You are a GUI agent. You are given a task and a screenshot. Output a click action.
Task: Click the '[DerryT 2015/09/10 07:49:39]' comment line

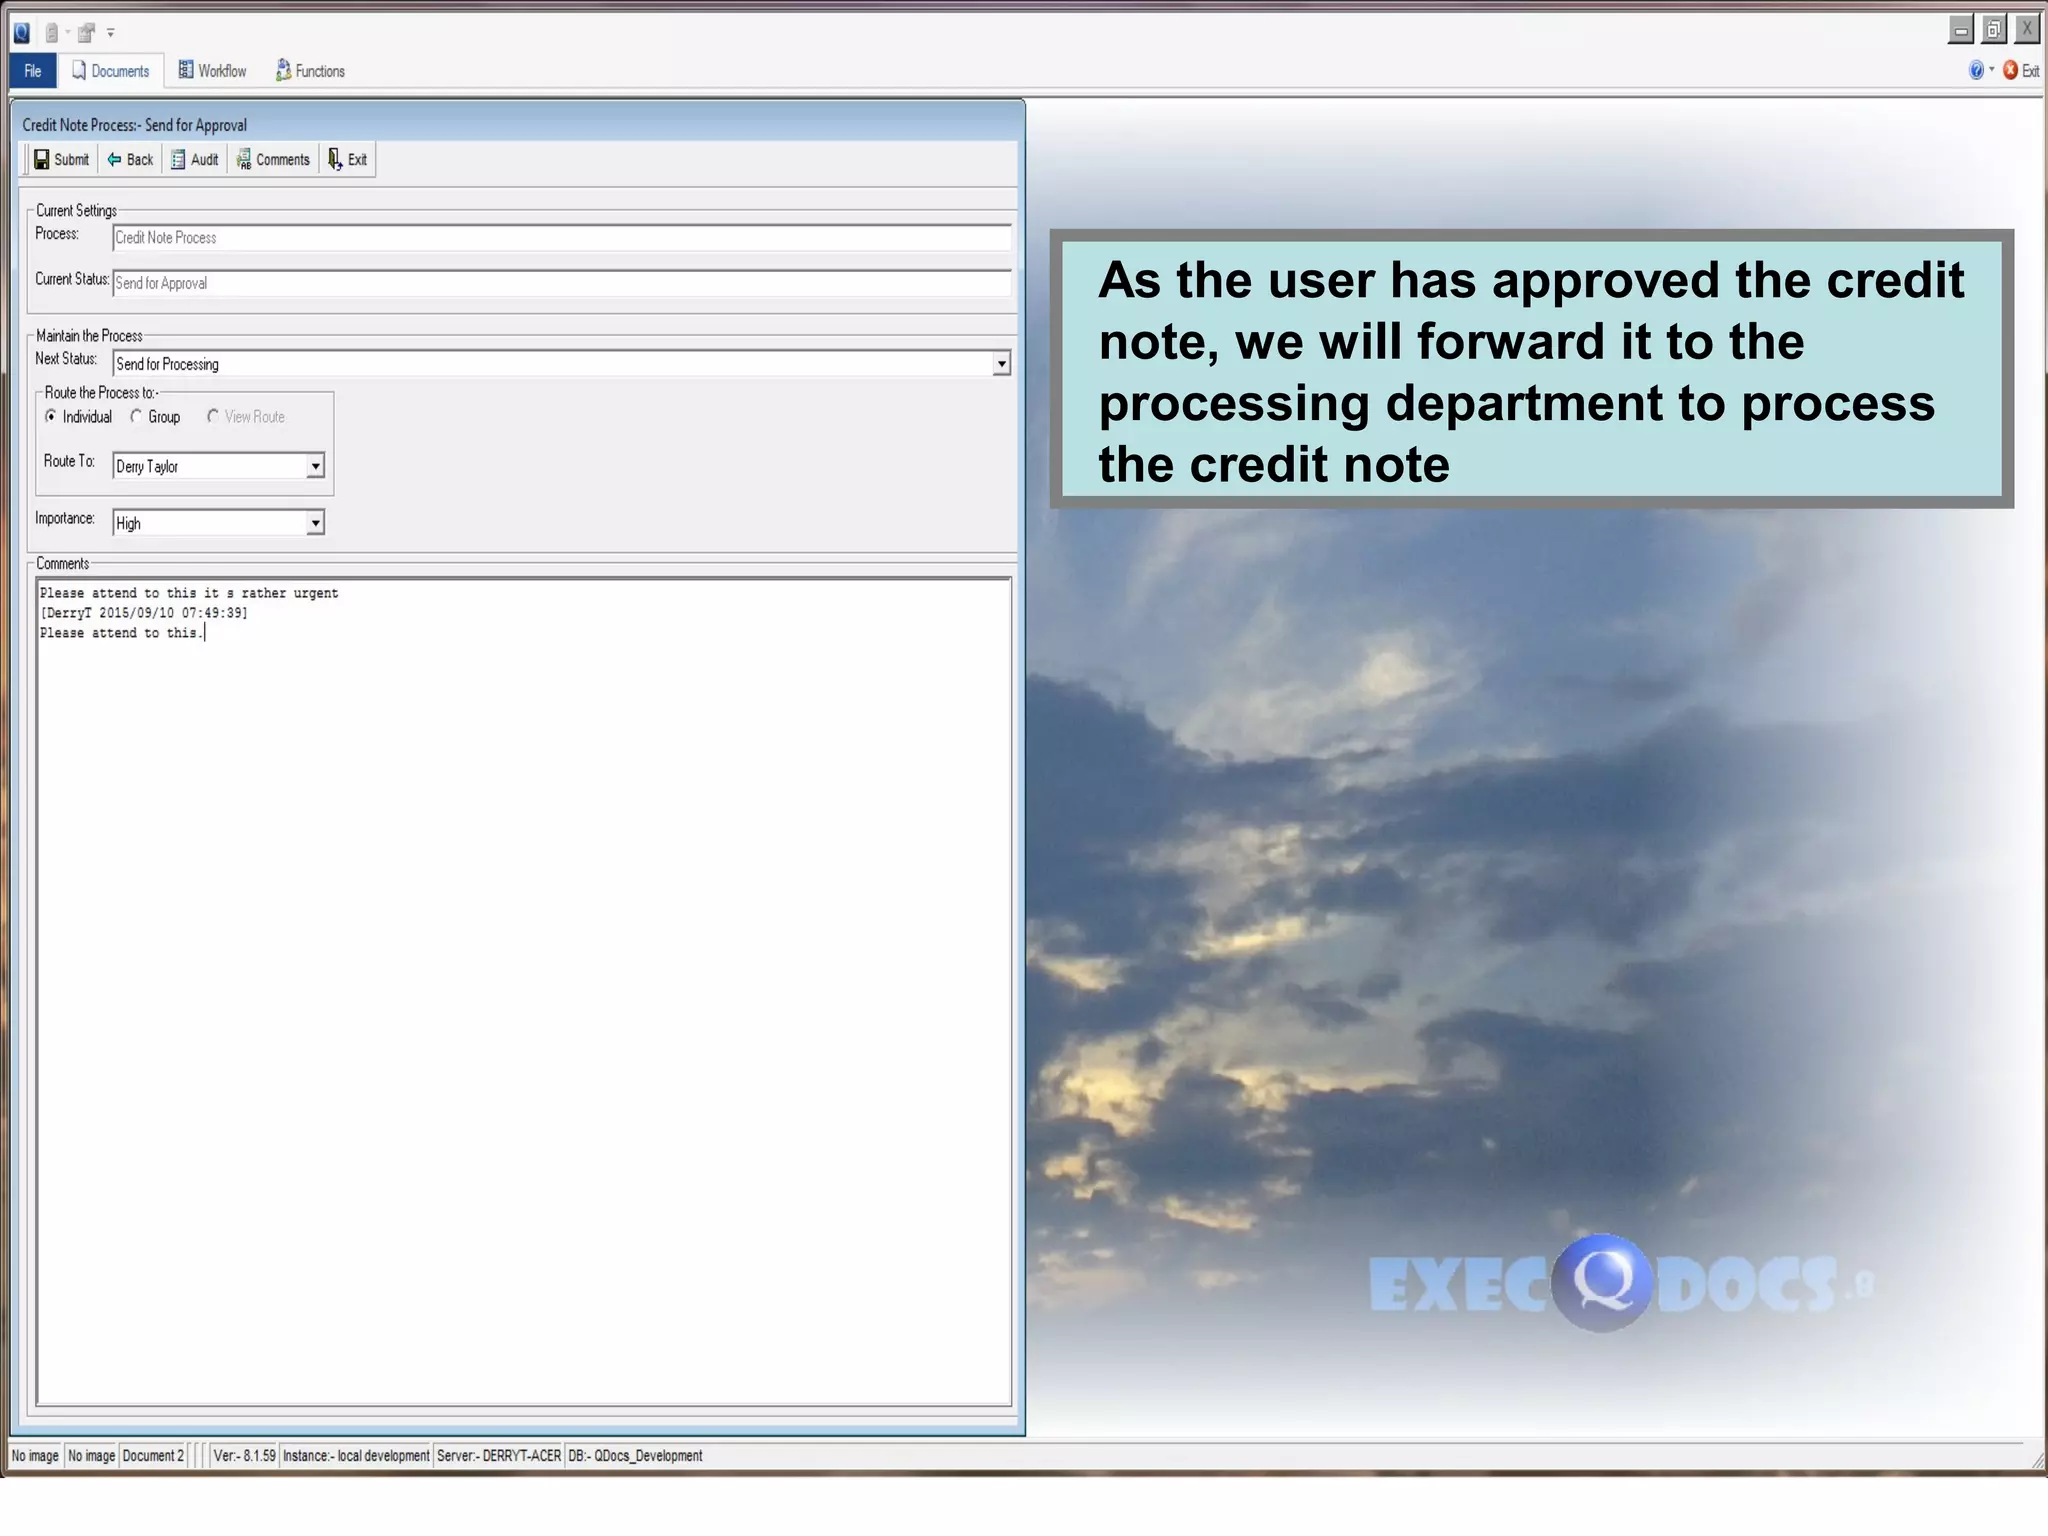tap(144, 613)
